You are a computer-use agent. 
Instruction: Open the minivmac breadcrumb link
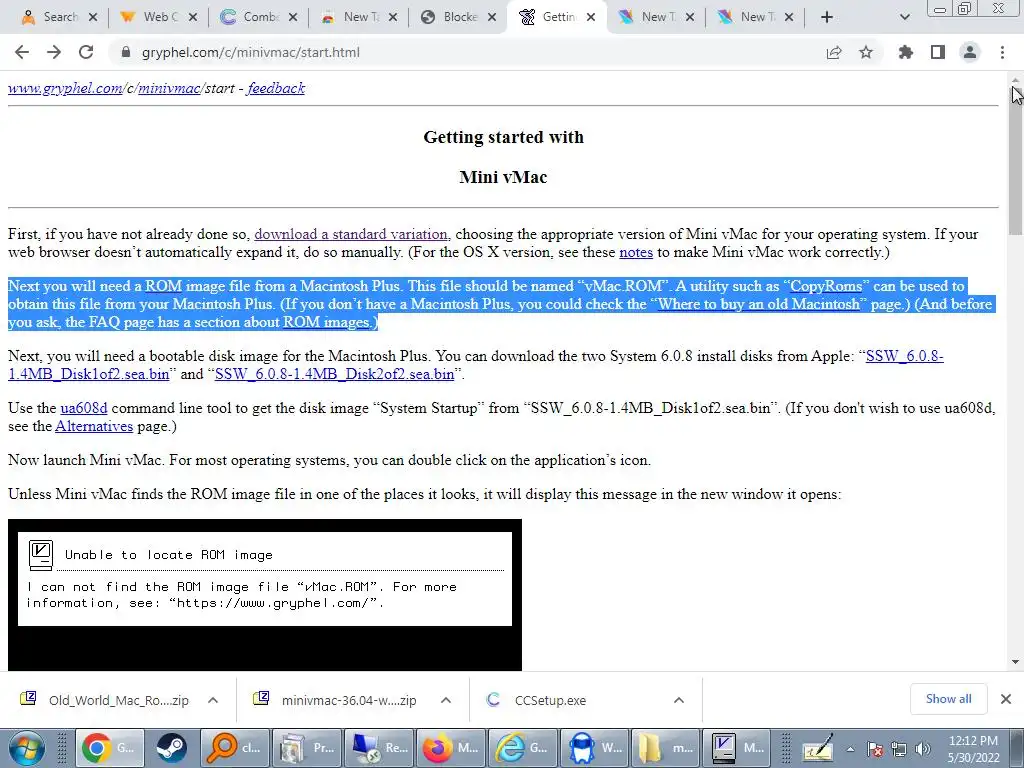click(x=168, y=88)
